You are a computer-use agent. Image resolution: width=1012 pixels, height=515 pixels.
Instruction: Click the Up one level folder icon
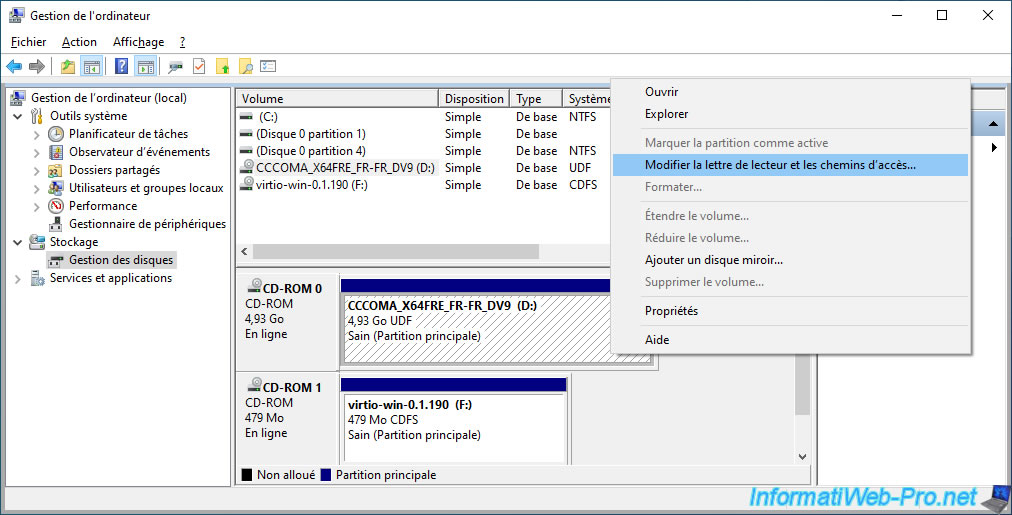[x=68, y=66]
